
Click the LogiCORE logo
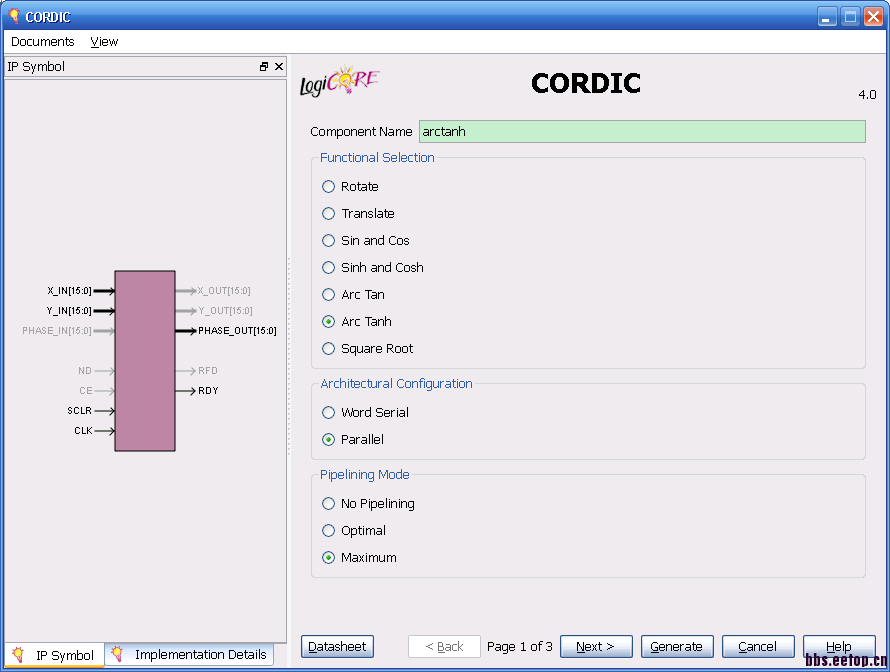tap(339, 81)
